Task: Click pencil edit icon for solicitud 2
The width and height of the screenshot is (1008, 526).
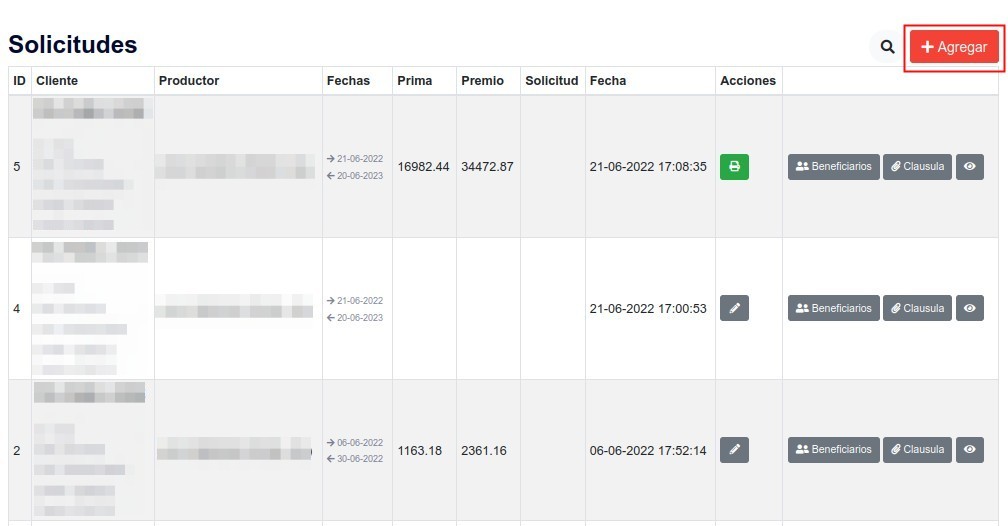Action: [734, 450]
